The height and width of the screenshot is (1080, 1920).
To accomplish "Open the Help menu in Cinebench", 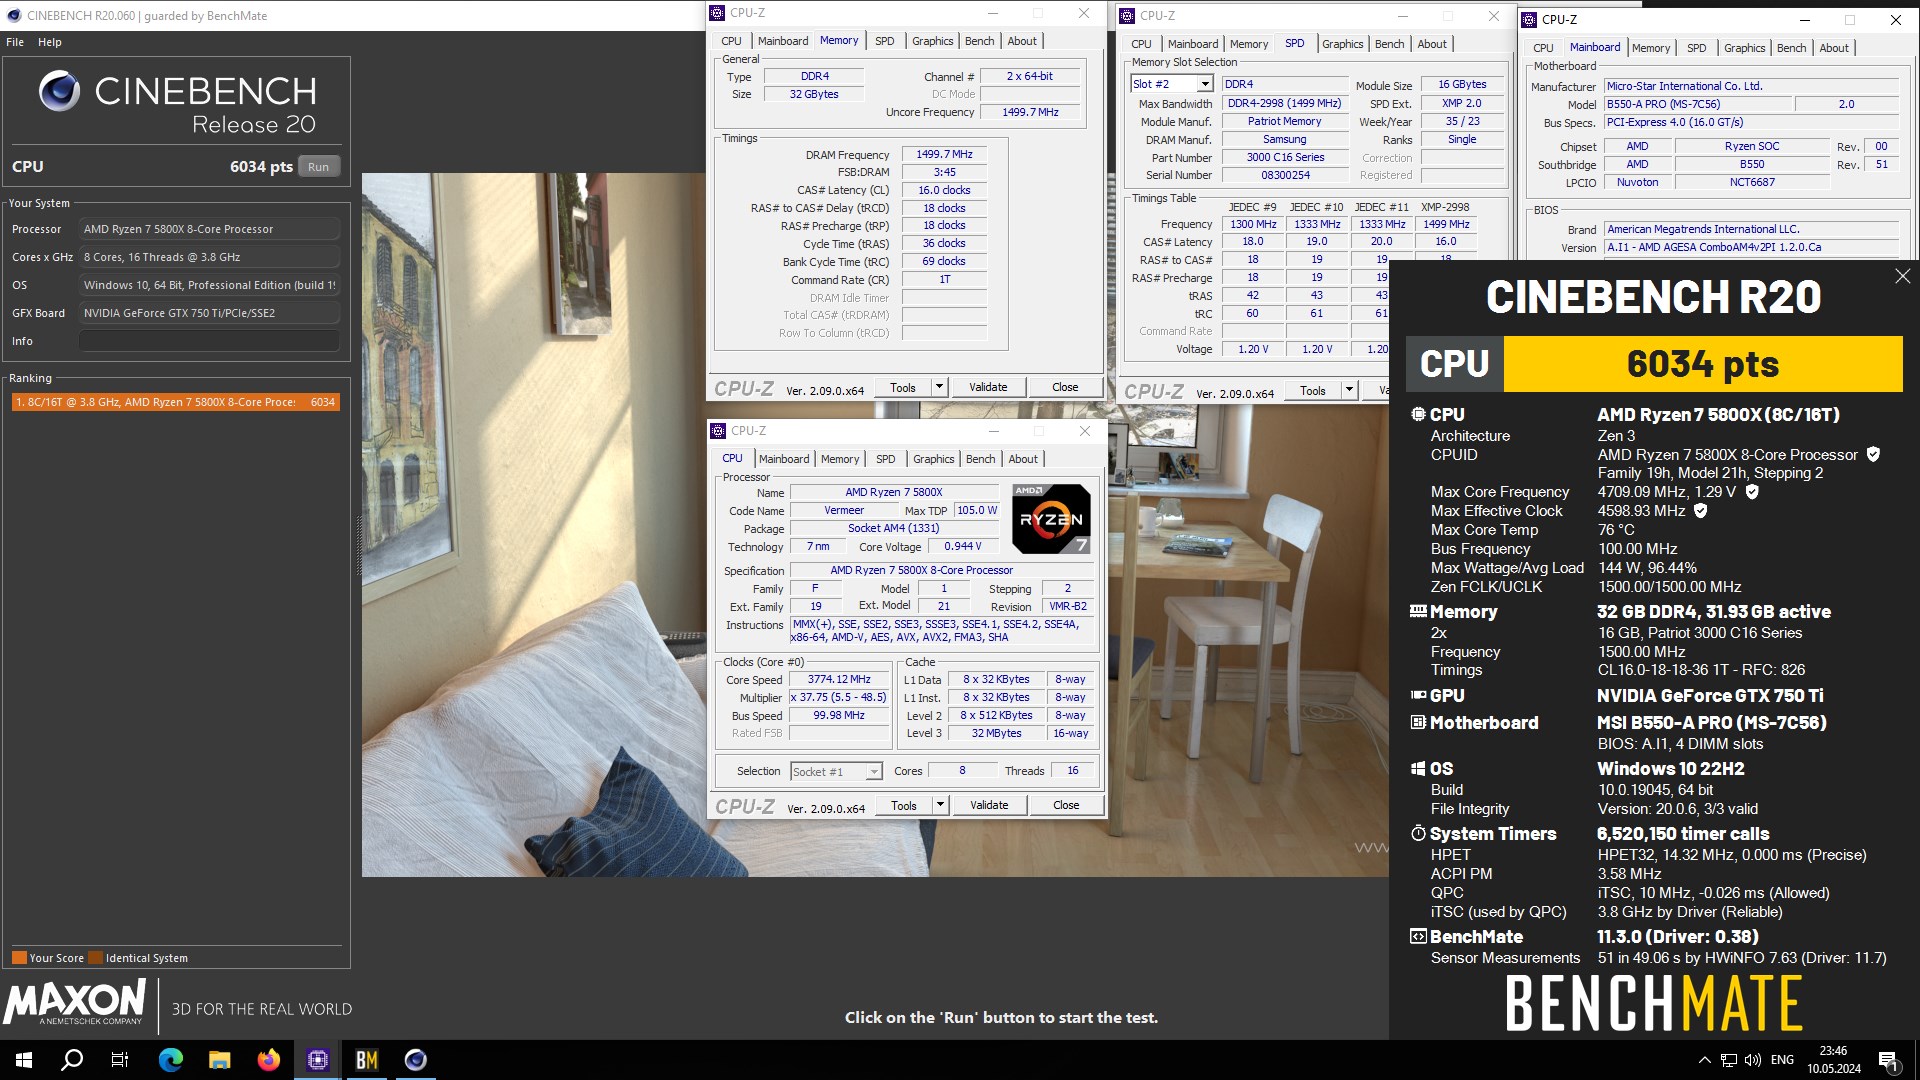I will [50, 42].
